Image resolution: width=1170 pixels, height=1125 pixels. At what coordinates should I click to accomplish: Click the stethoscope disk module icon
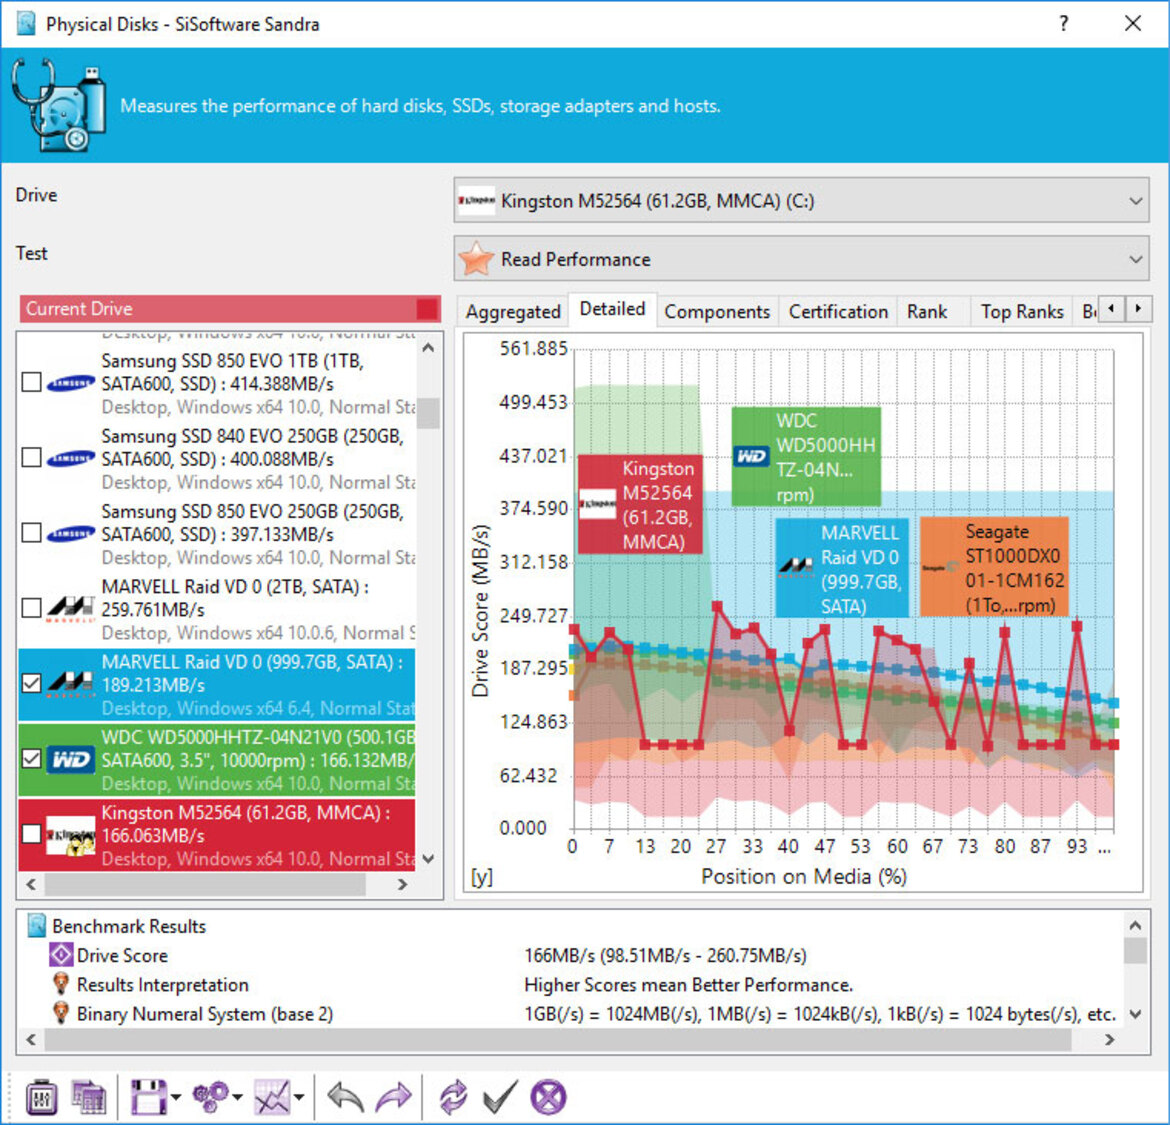click(x=58, y=105)
